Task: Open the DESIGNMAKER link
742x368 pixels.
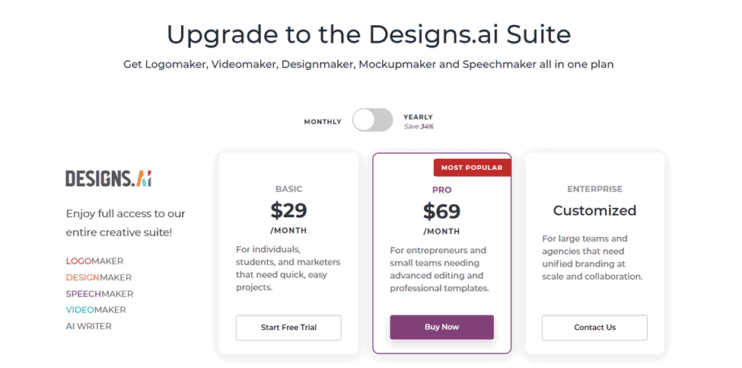Action: pos(98,278)
